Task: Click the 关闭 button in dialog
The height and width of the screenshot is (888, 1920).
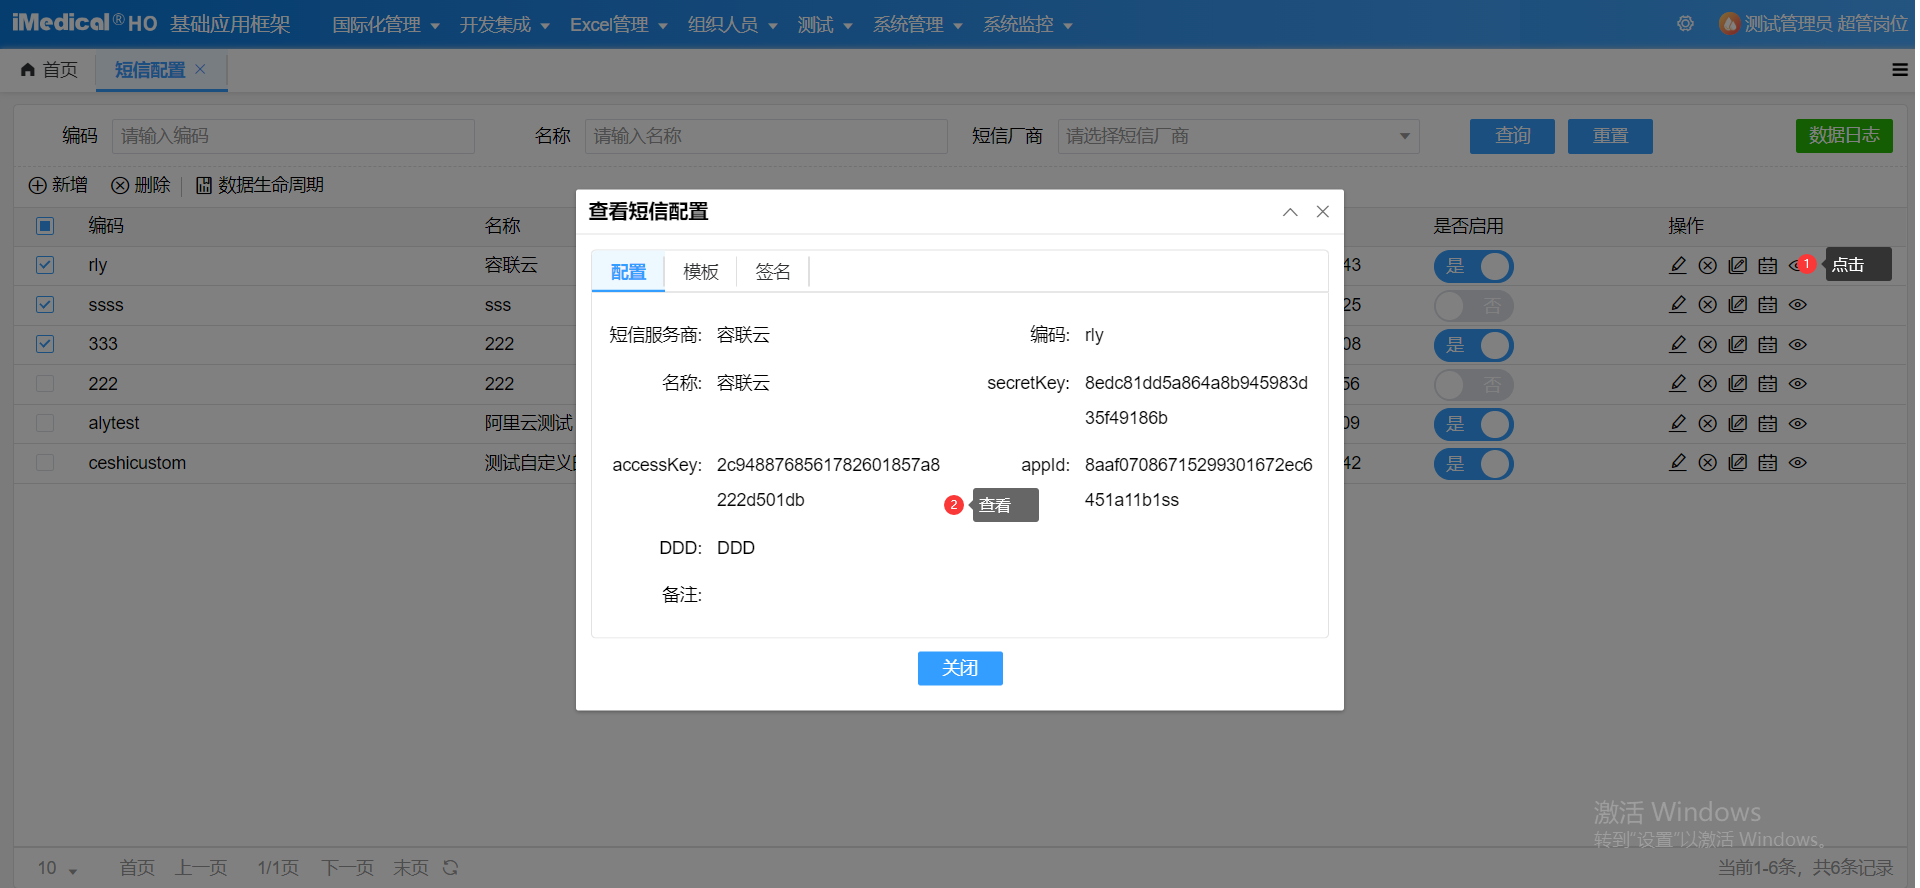Action: pyautogui.click(x=960, y=668)
